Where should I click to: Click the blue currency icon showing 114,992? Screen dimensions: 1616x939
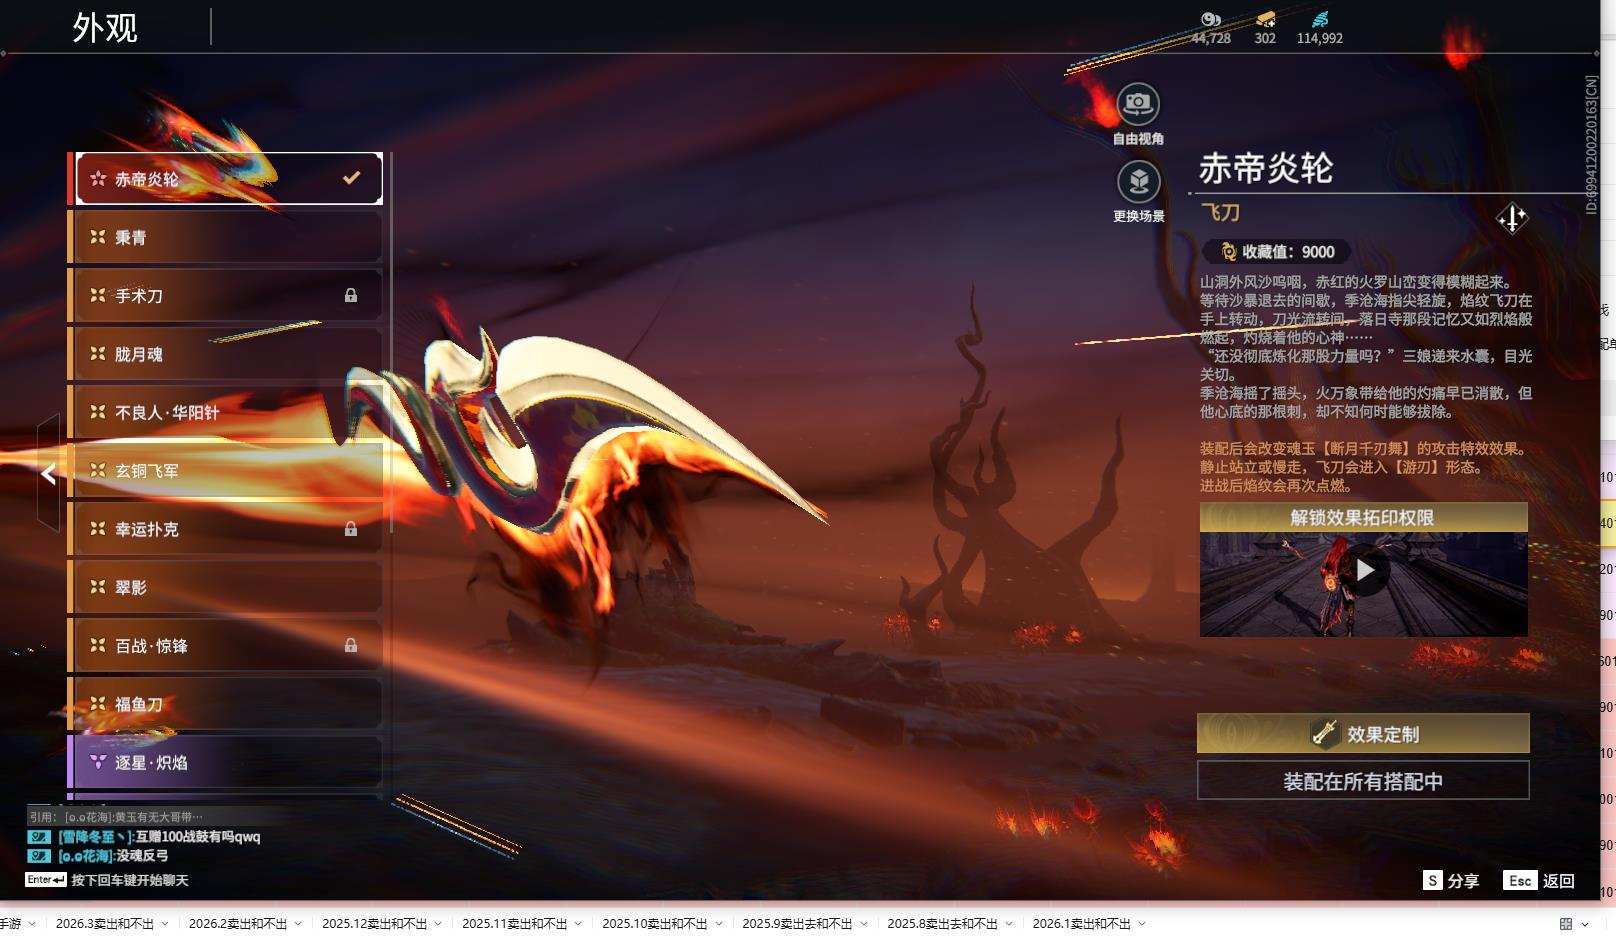[x=1320, y=18]
